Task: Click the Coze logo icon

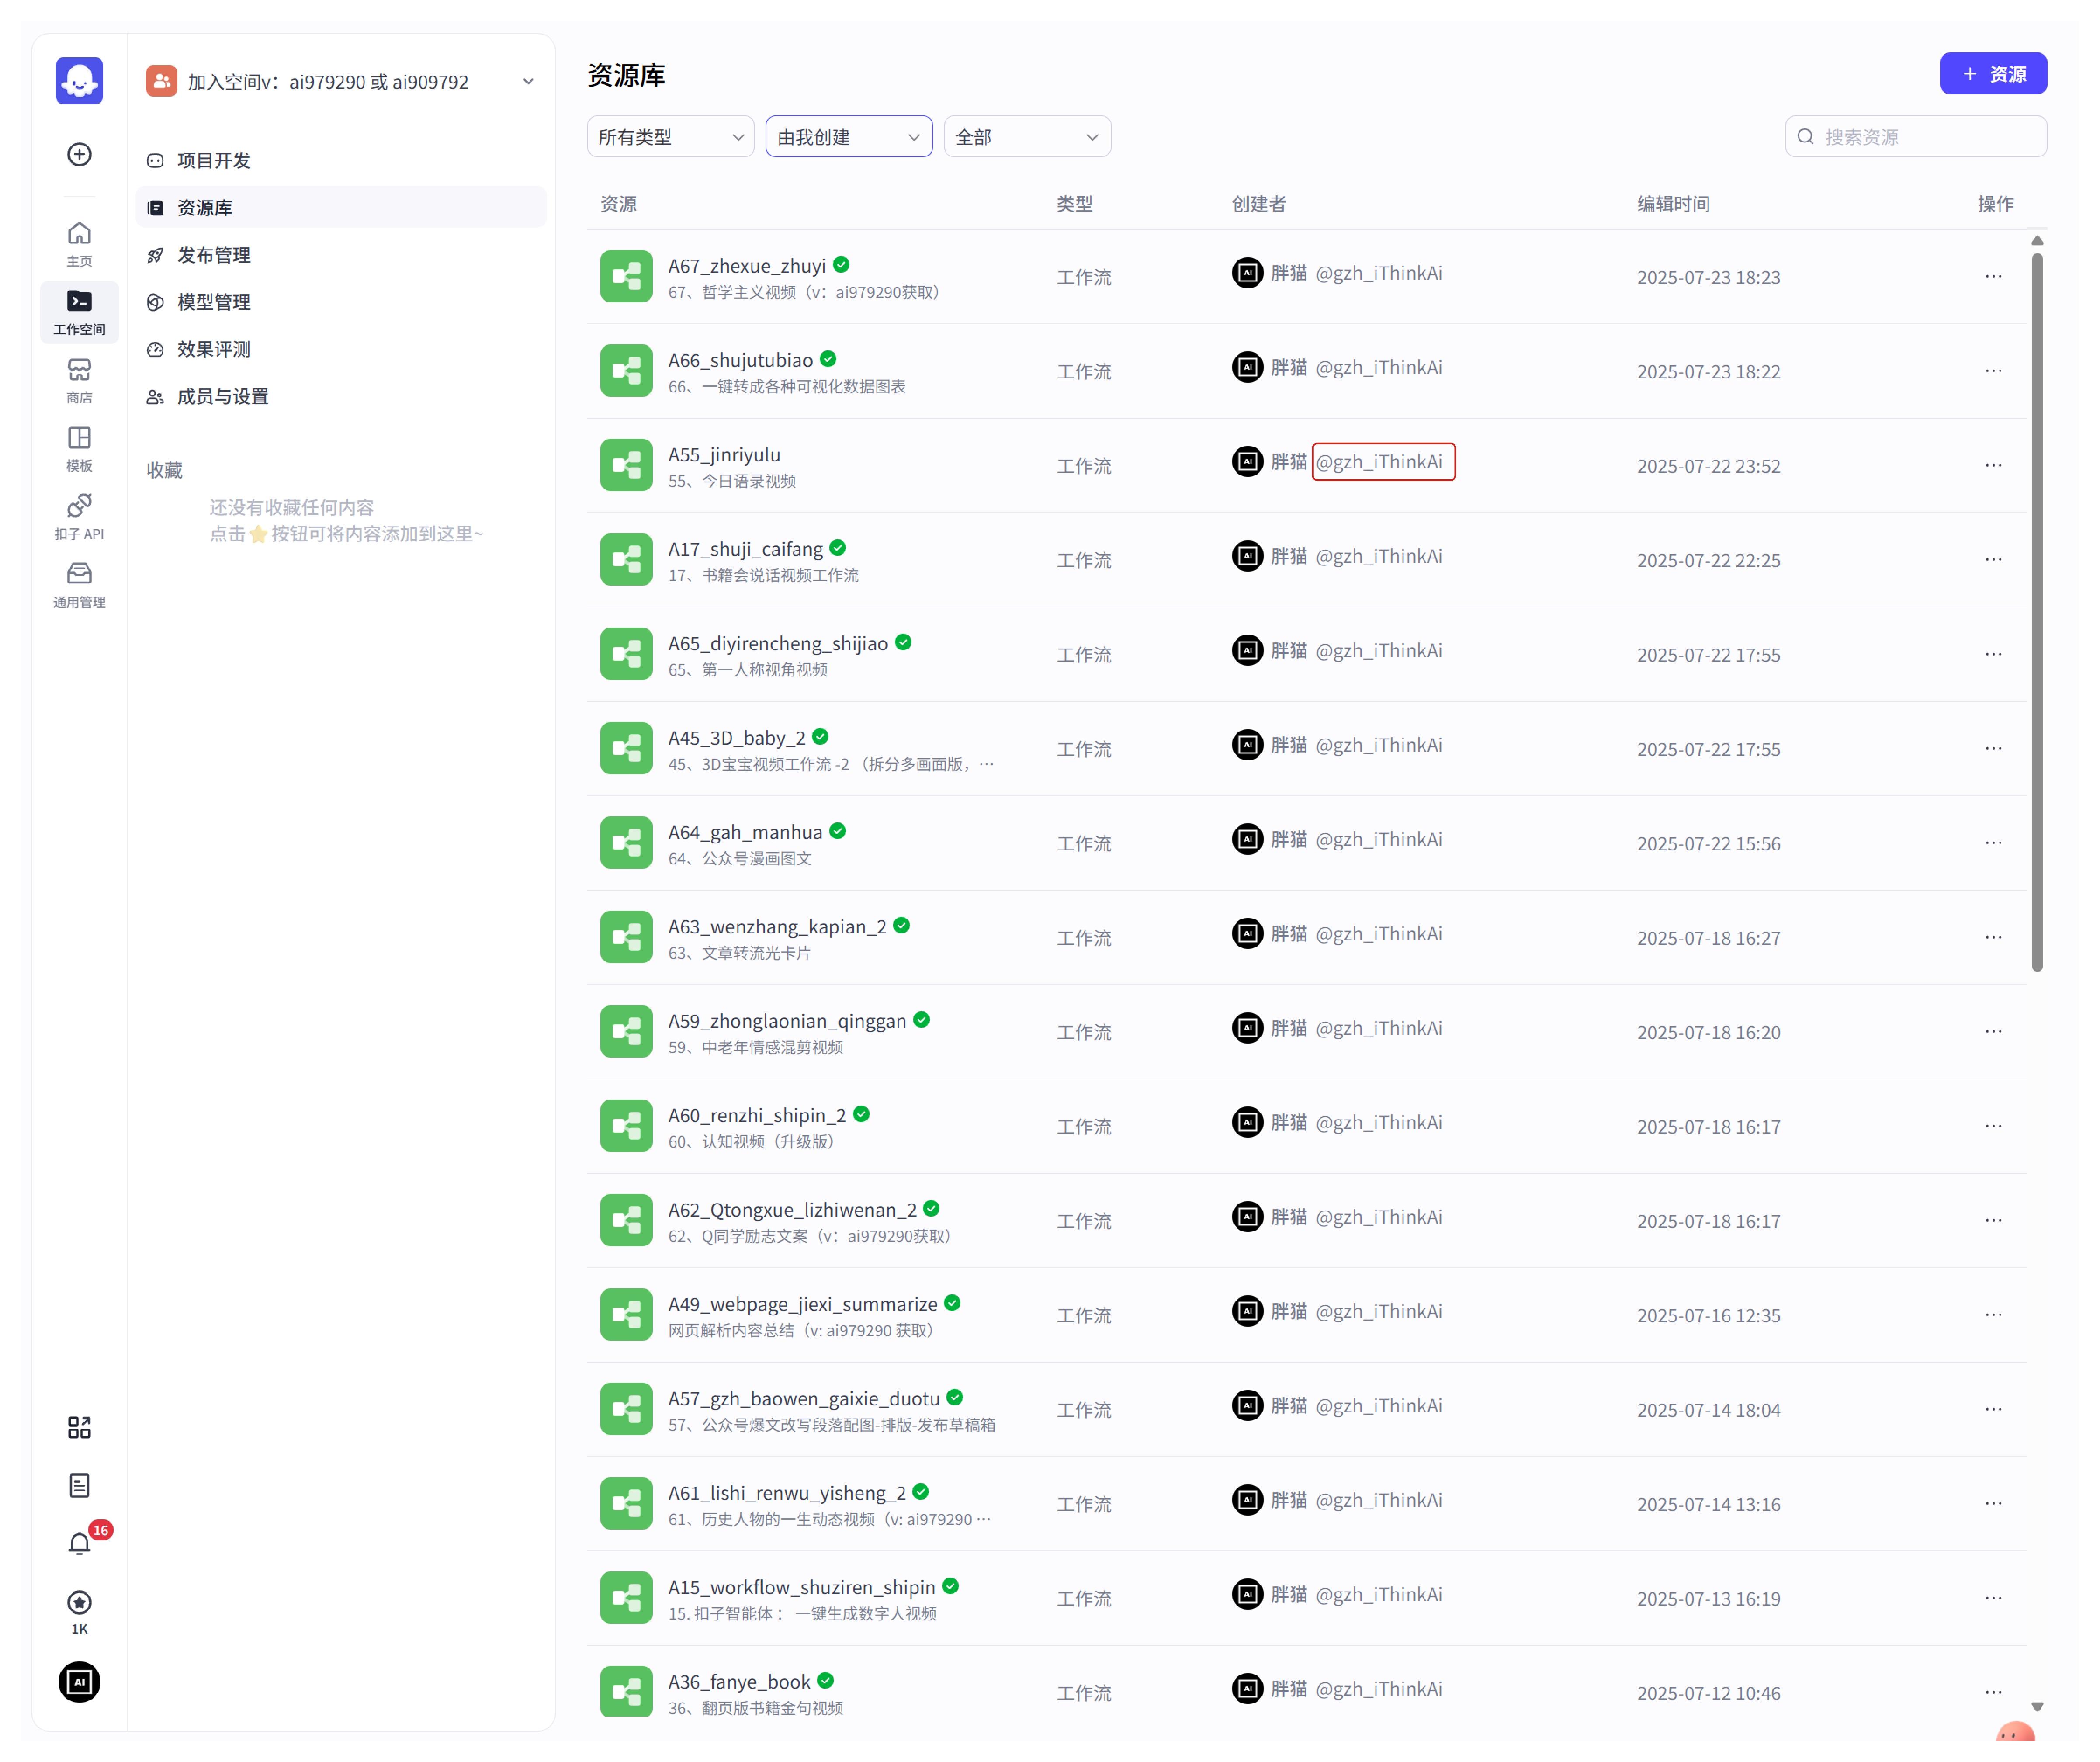Action: 79,81
